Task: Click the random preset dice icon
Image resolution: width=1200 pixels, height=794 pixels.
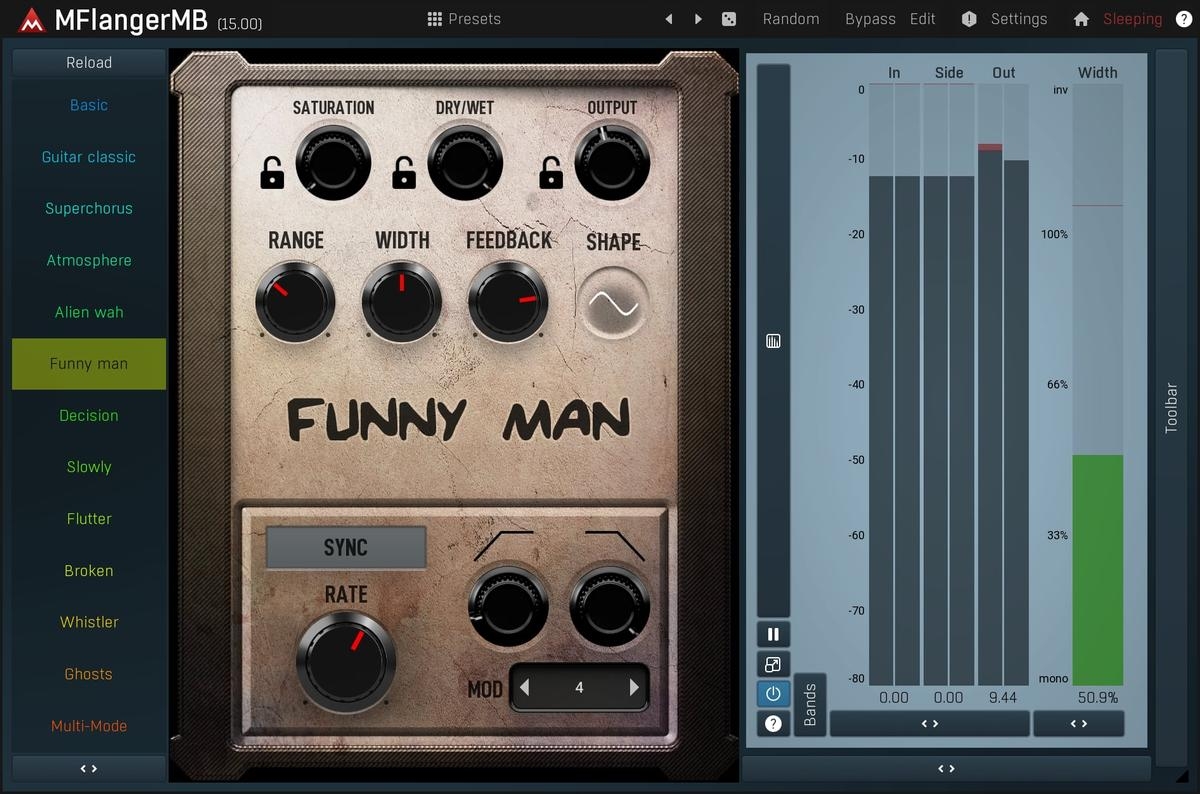Action: point(729,19)
